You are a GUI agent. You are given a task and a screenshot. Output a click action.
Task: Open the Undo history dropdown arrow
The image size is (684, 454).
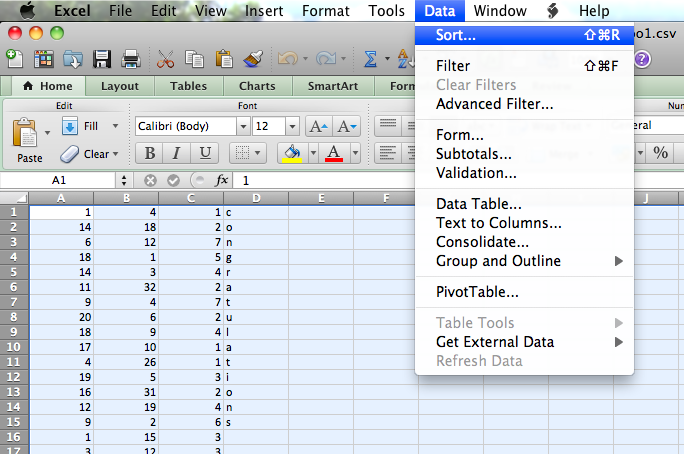click(305, 58)
